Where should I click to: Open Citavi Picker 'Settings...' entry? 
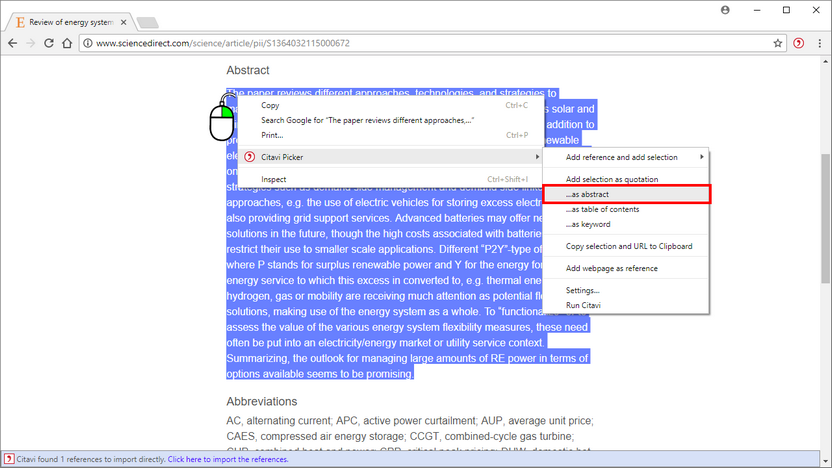[626, 290]
